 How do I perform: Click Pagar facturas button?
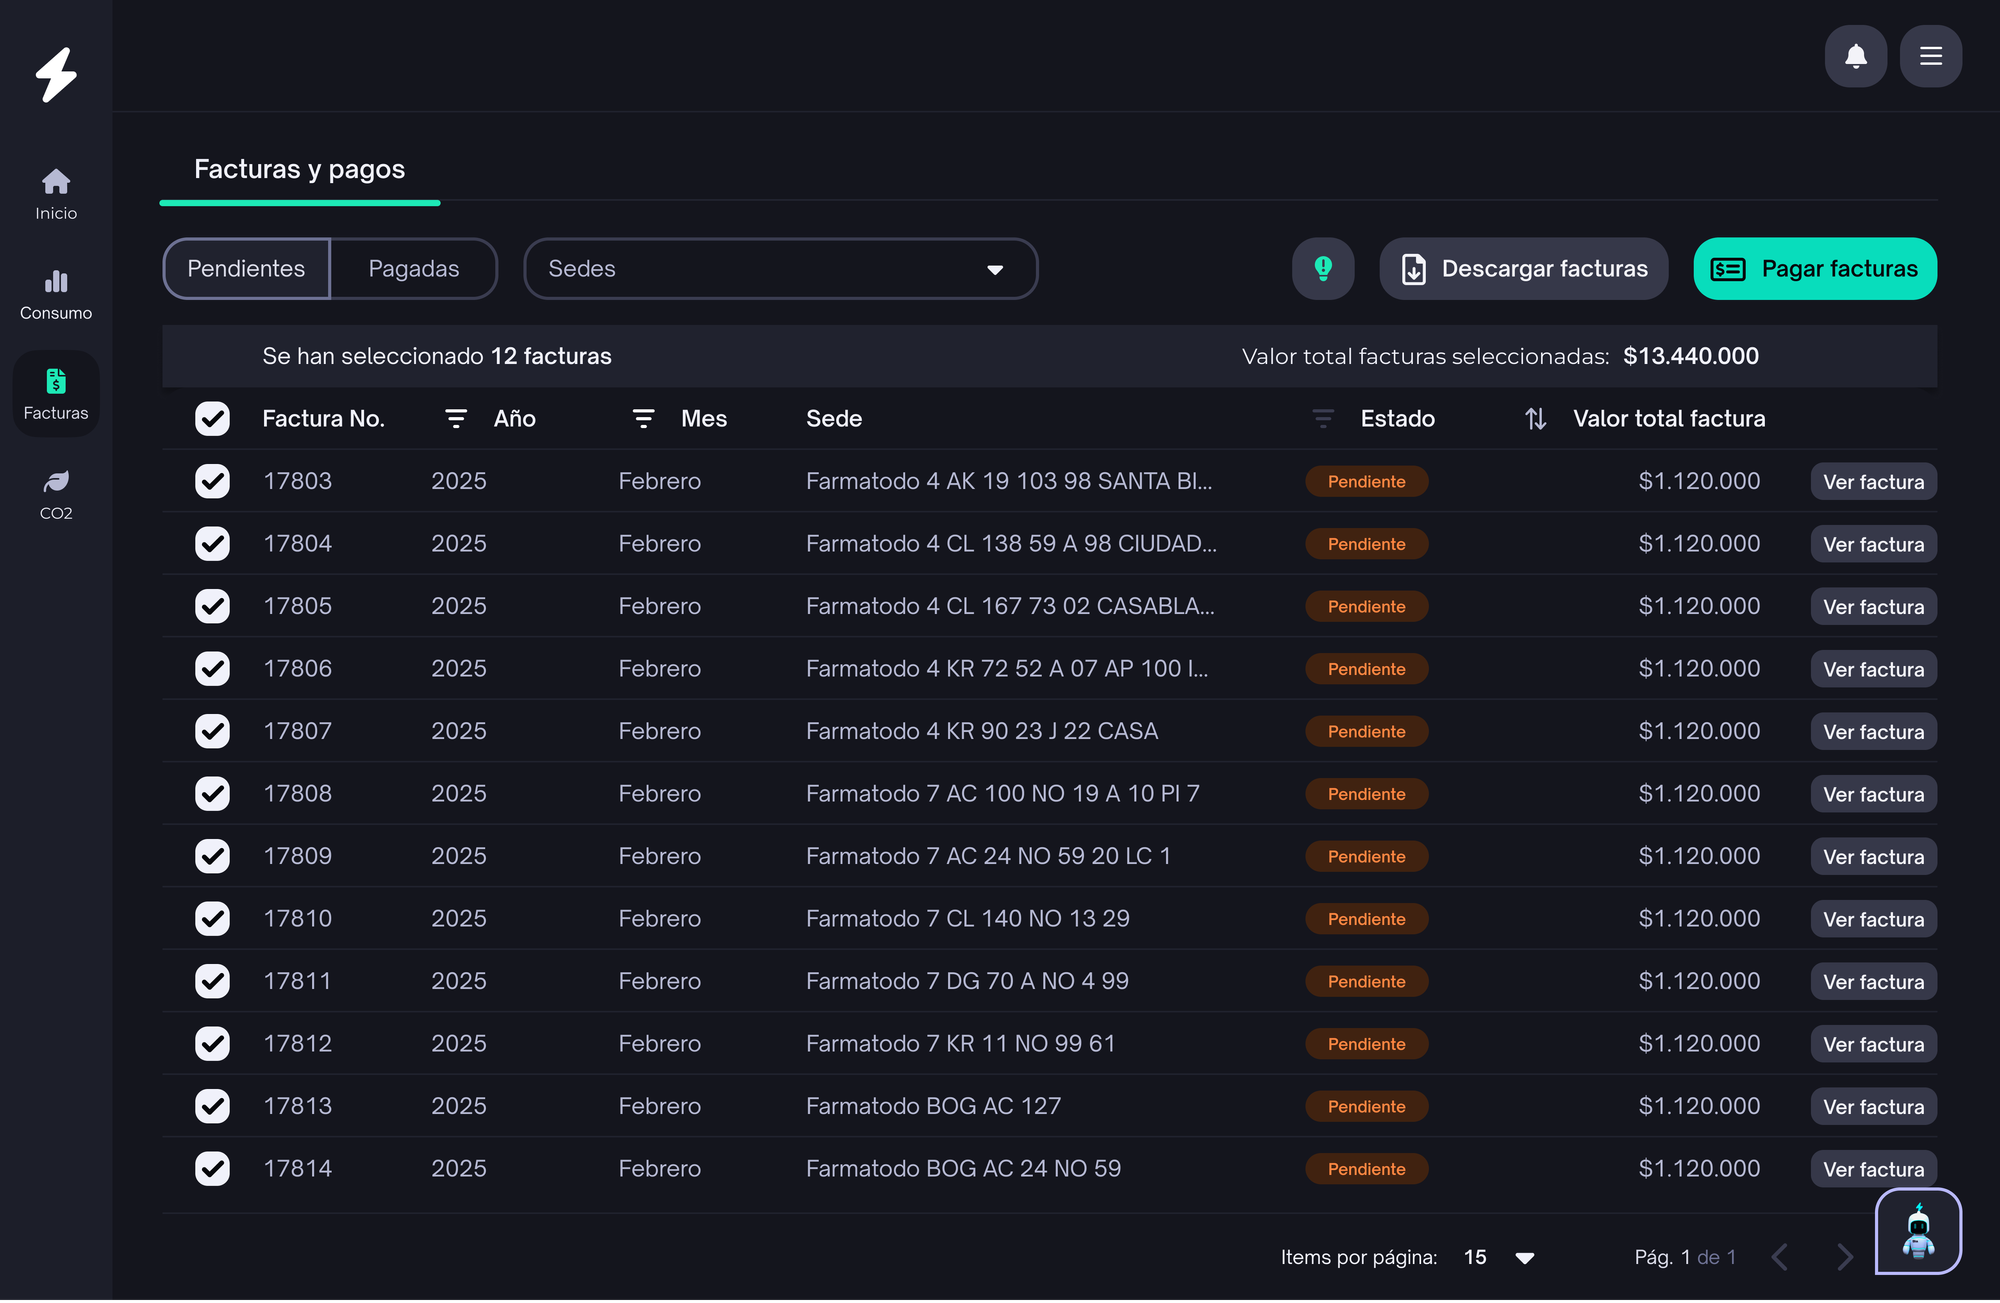1814,268
